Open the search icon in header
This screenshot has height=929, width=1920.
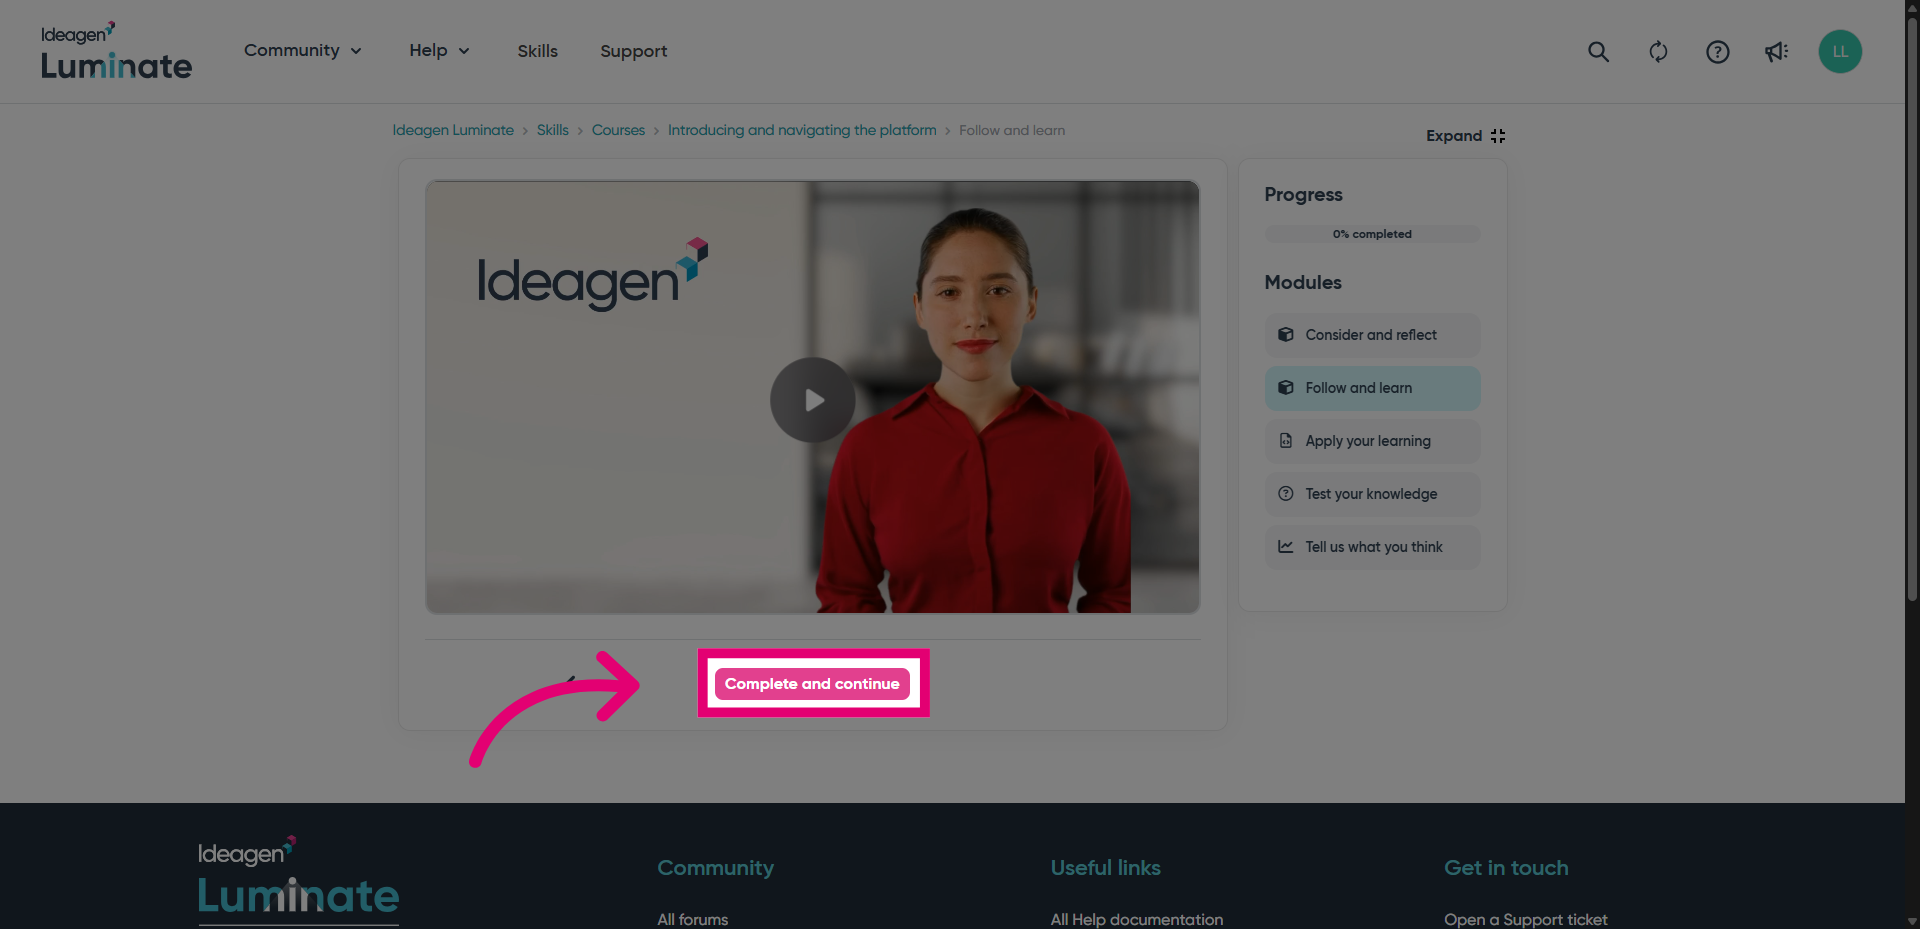click(1598, 52)
